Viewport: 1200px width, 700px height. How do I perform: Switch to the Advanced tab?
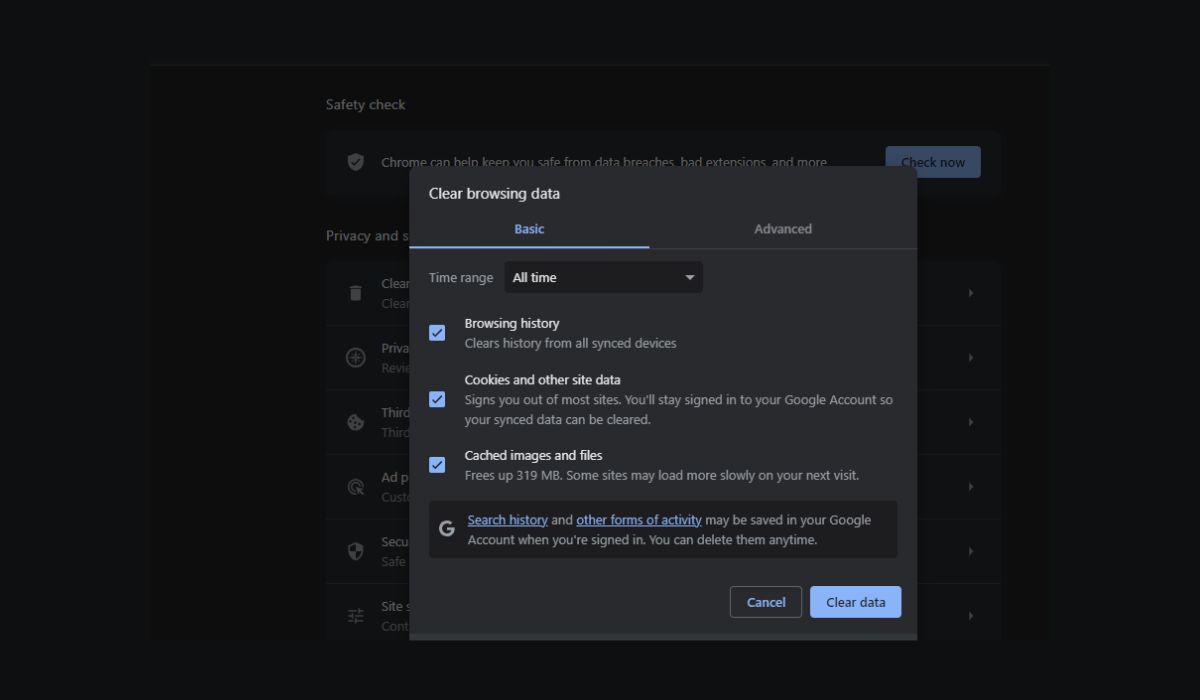[783, 229]
